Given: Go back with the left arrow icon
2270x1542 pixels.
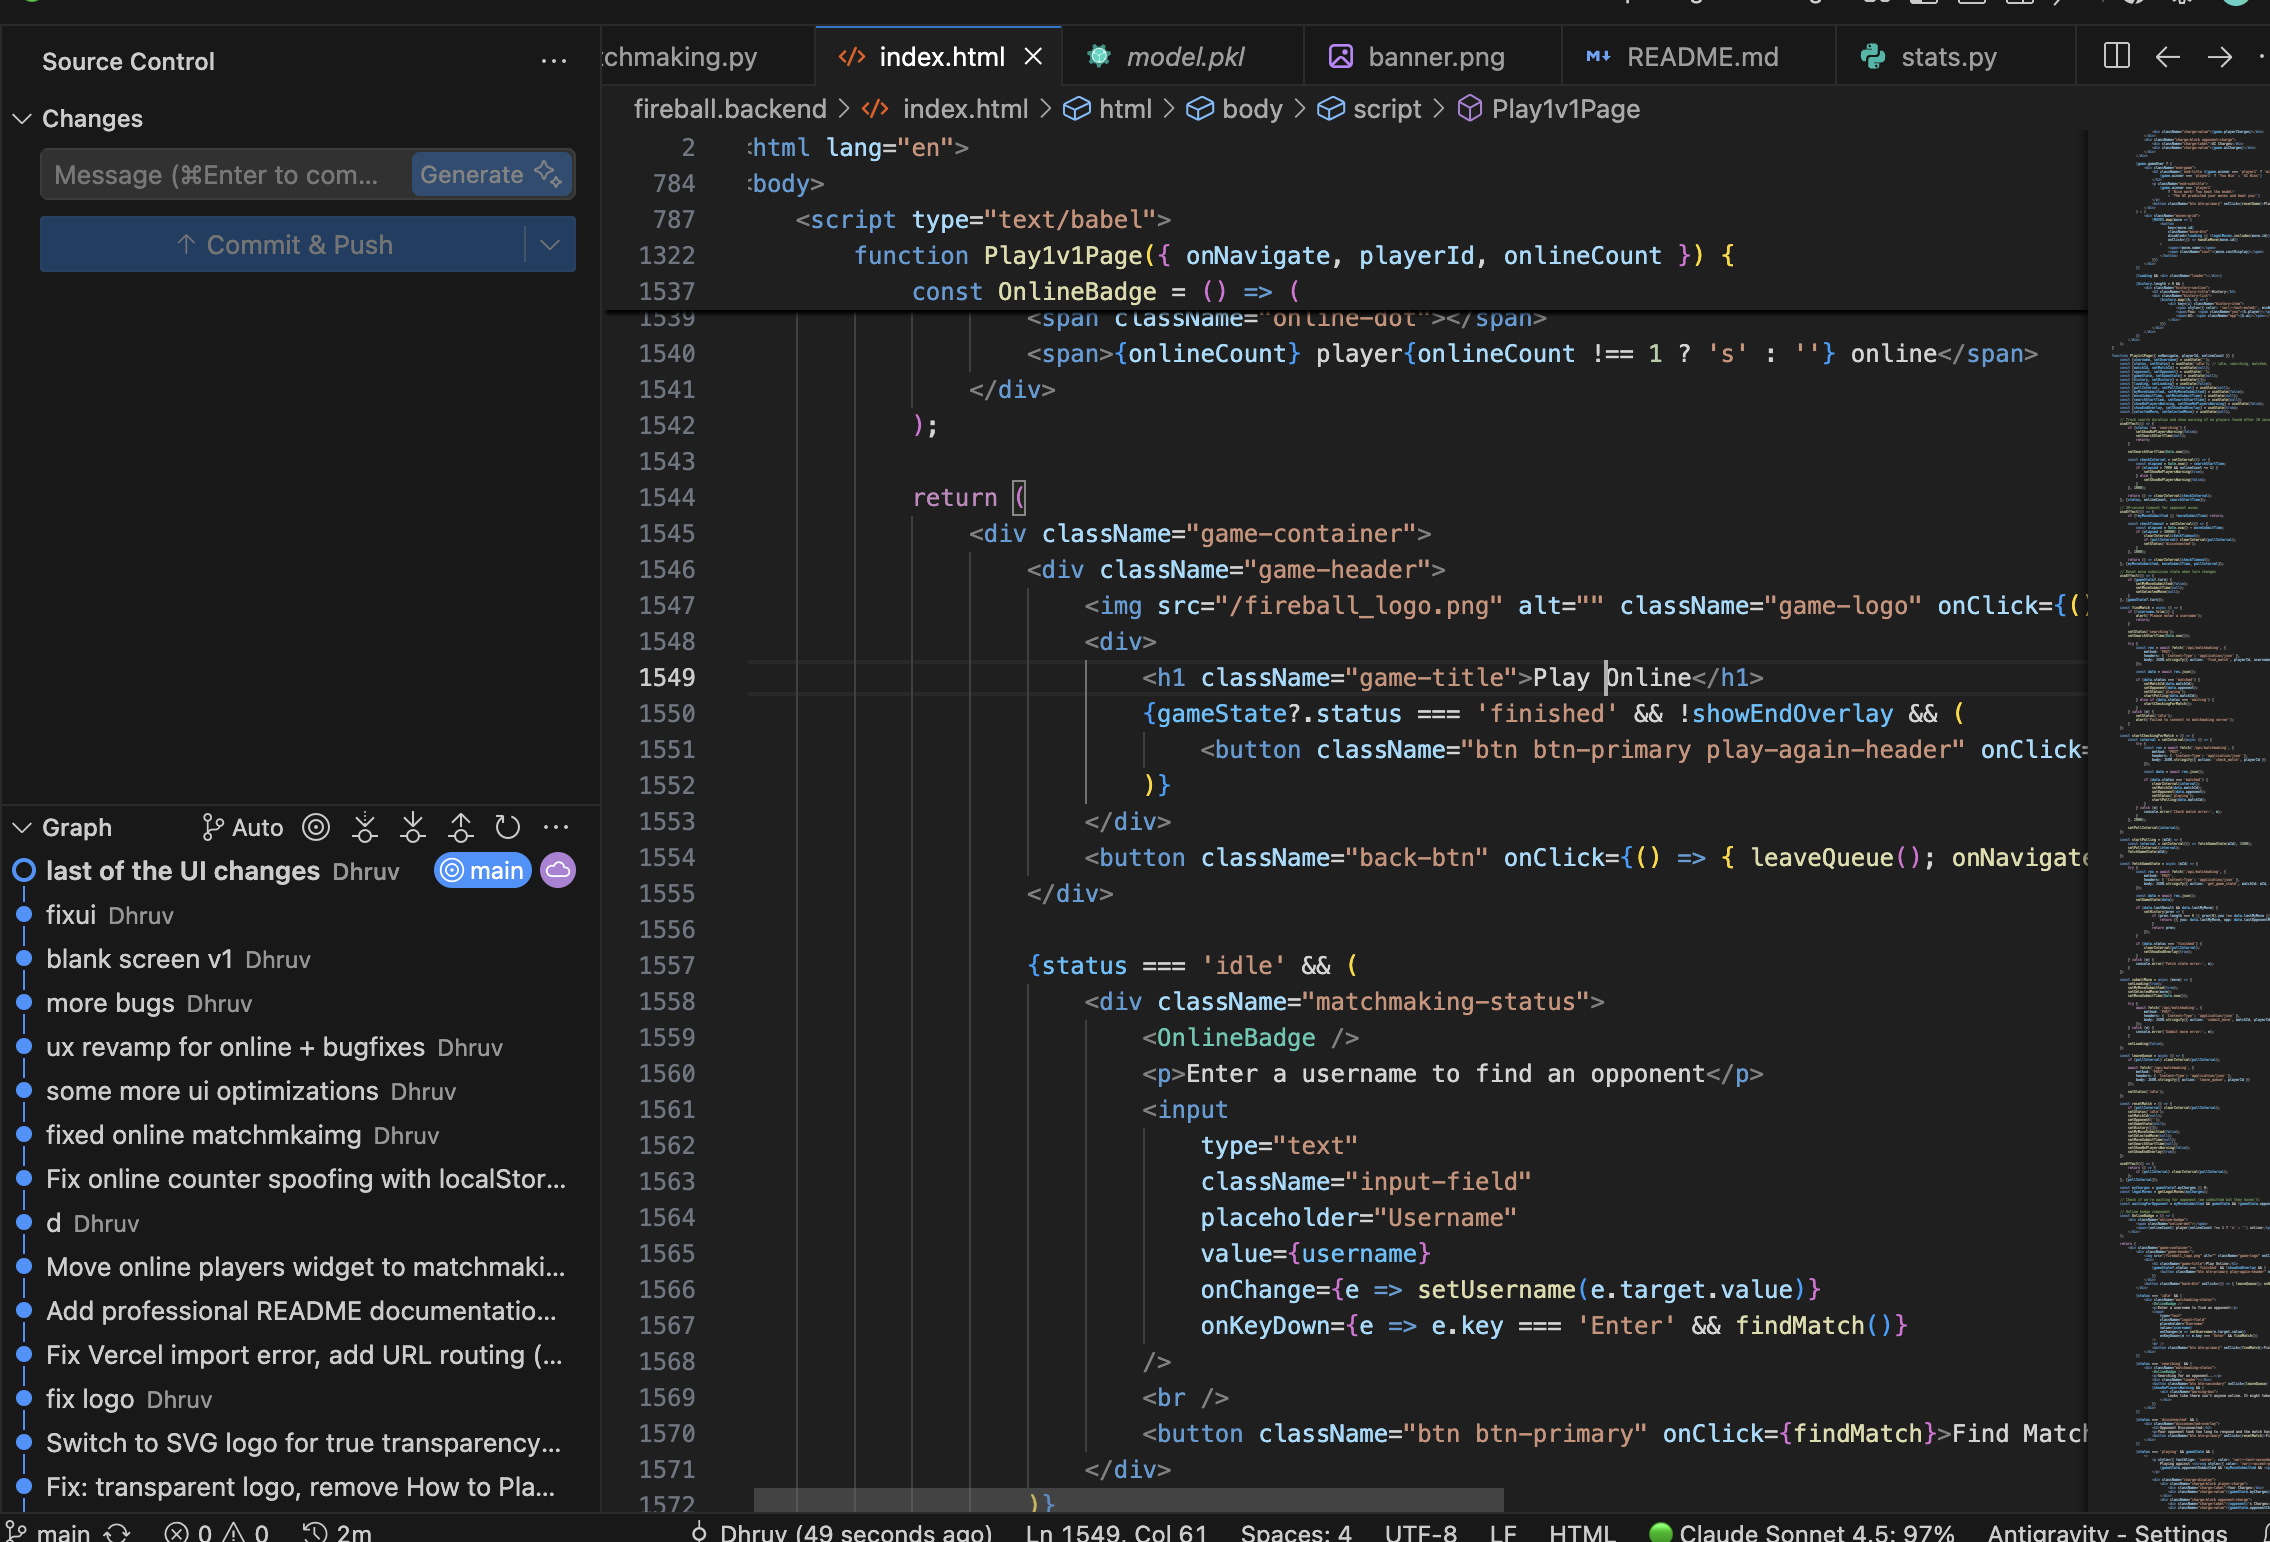Looking at the screenshot, I should coord(2167,56).
